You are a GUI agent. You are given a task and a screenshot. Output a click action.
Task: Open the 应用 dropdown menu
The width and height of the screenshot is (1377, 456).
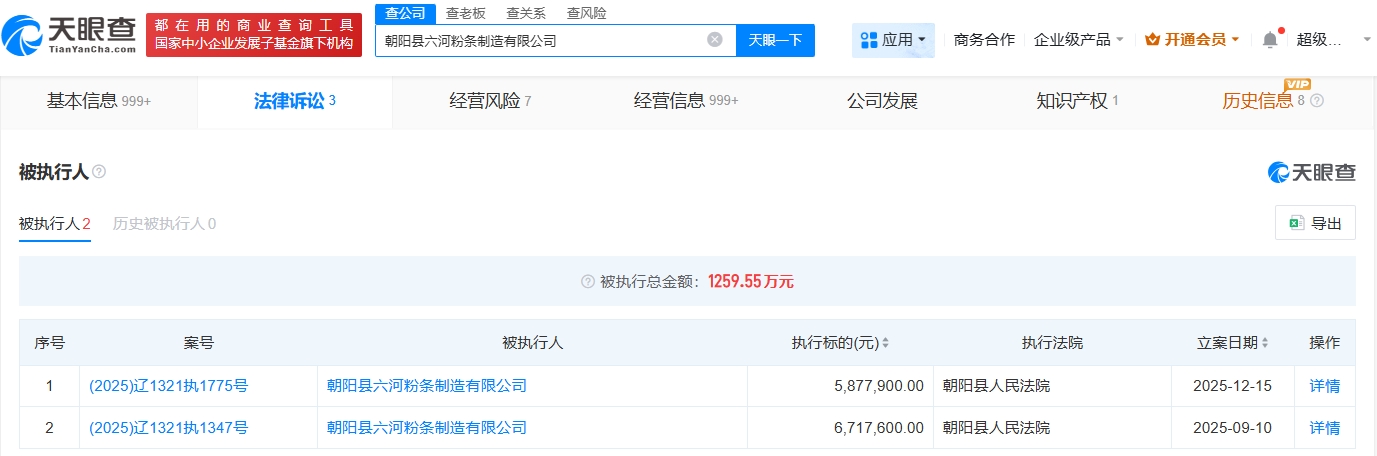[893, 40]
